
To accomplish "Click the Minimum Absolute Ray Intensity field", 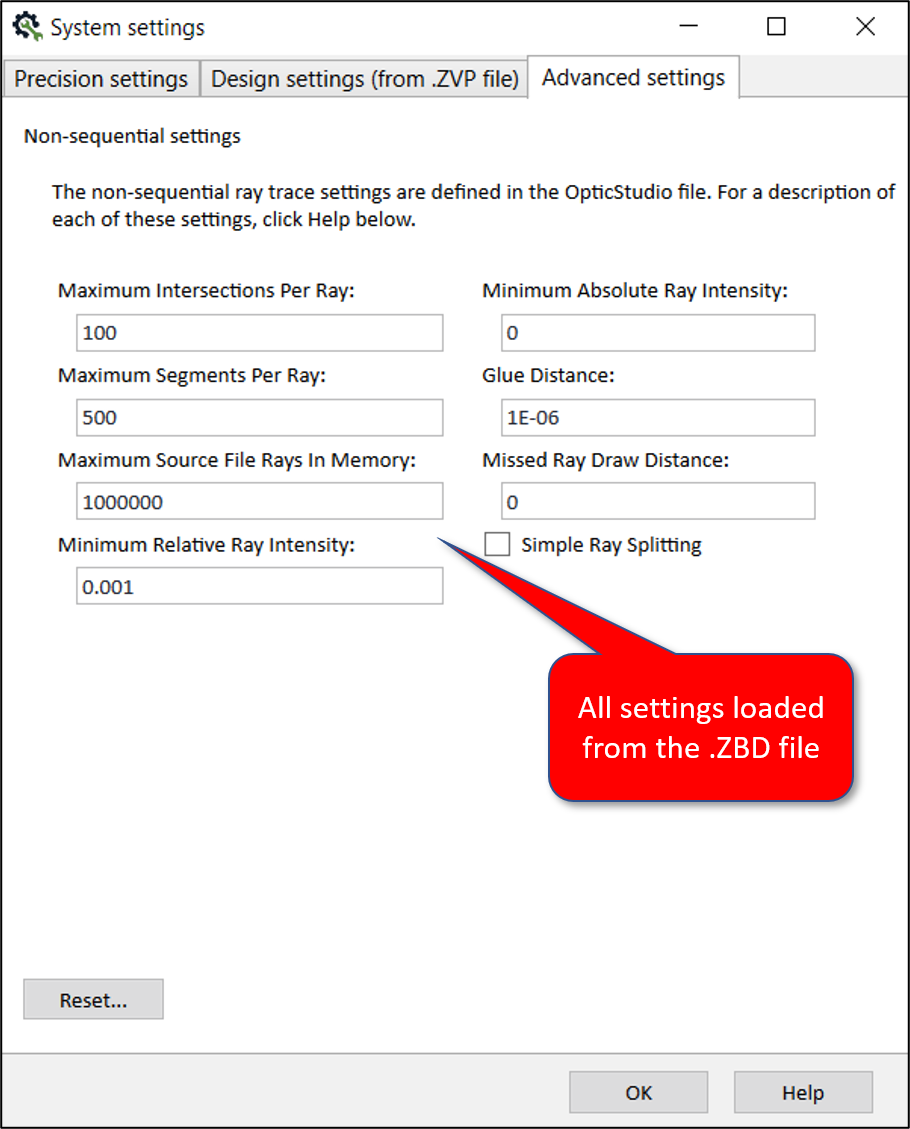I will click(658, 333).
